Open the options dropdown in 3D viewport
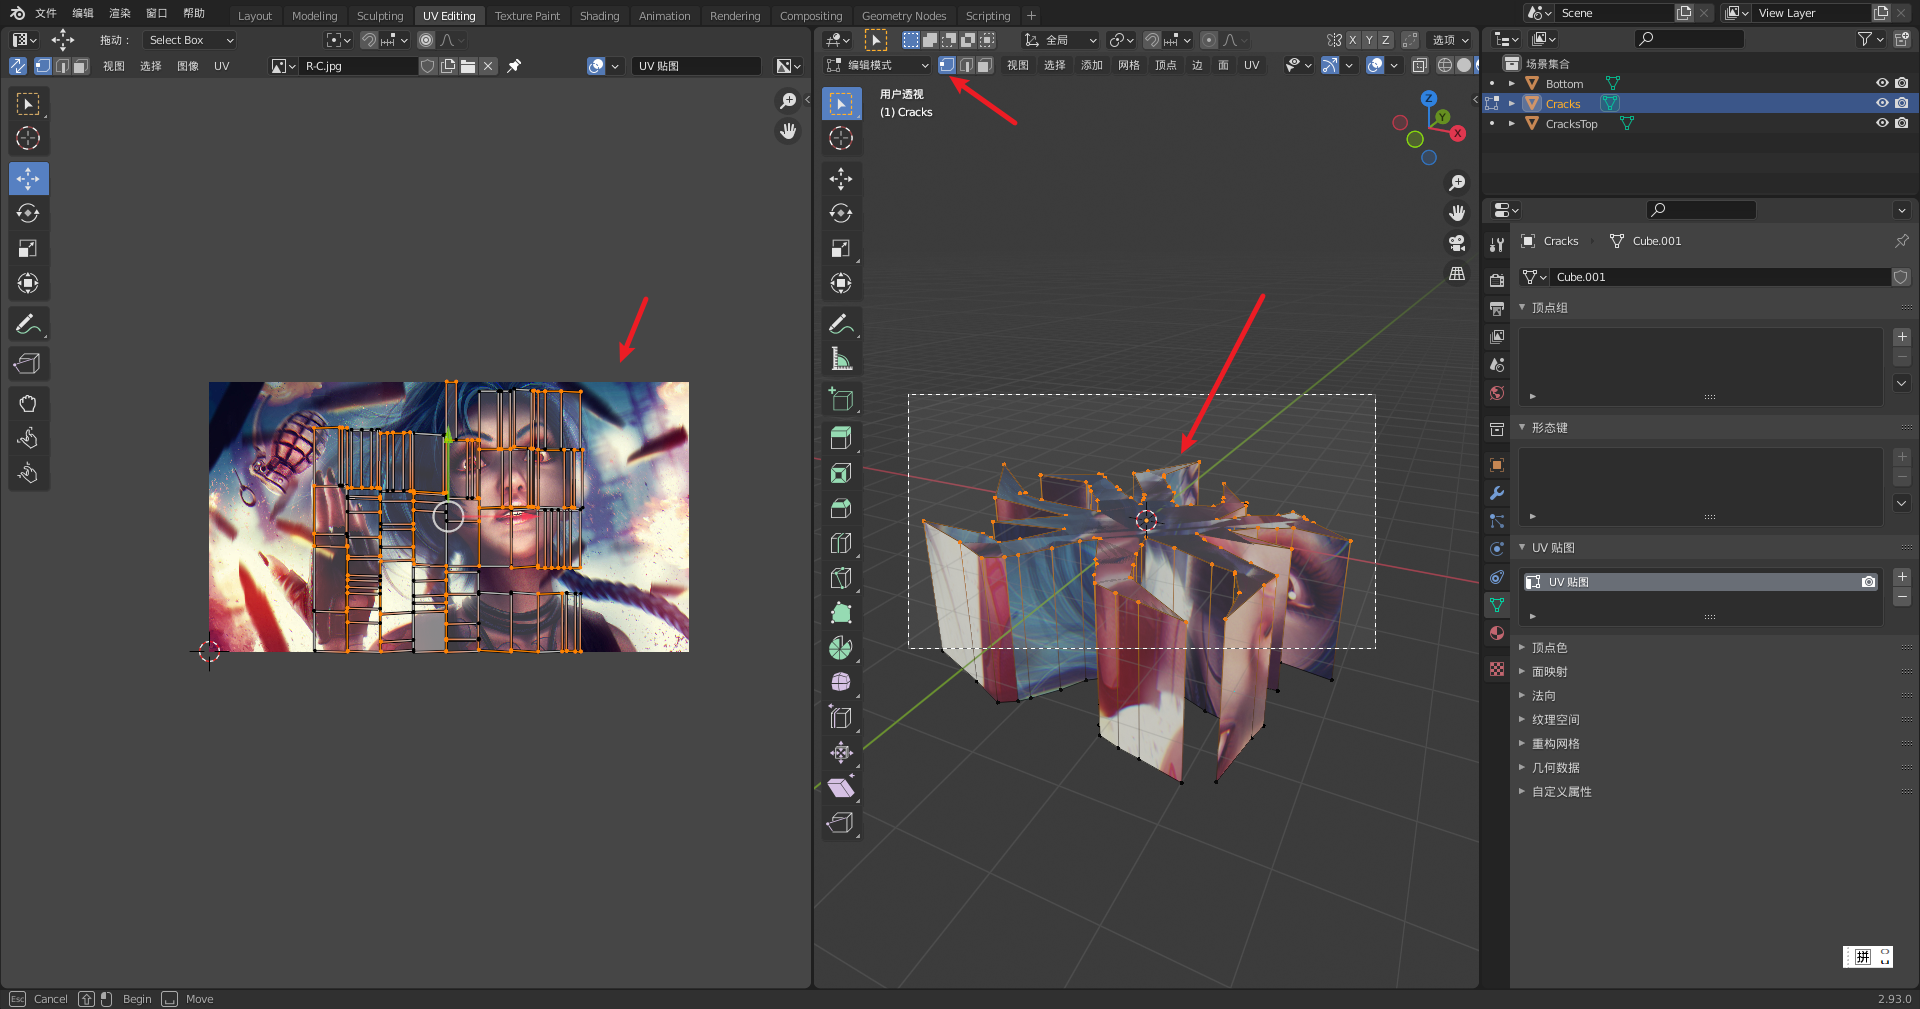1920x1009 pixels. point(1450,40)
